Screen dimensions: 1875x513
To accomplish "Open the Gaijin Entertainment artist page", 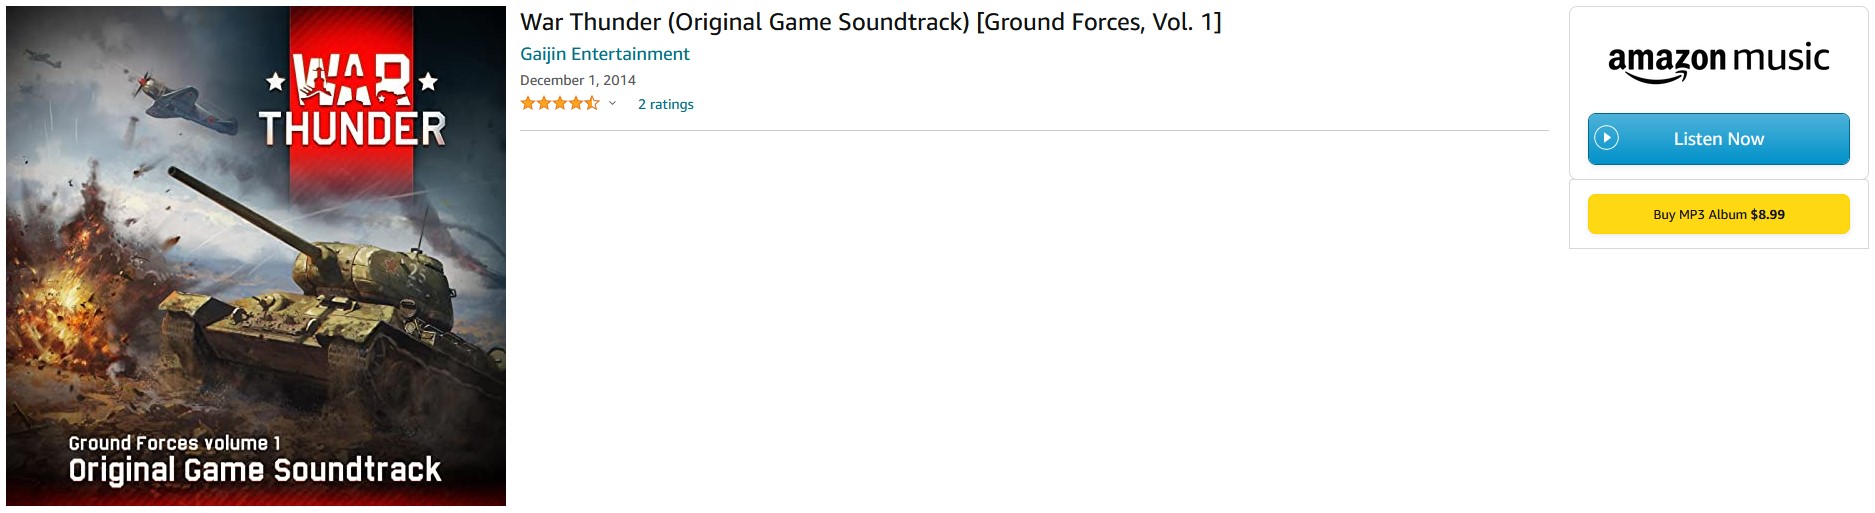I will click(x=604, y=54).
